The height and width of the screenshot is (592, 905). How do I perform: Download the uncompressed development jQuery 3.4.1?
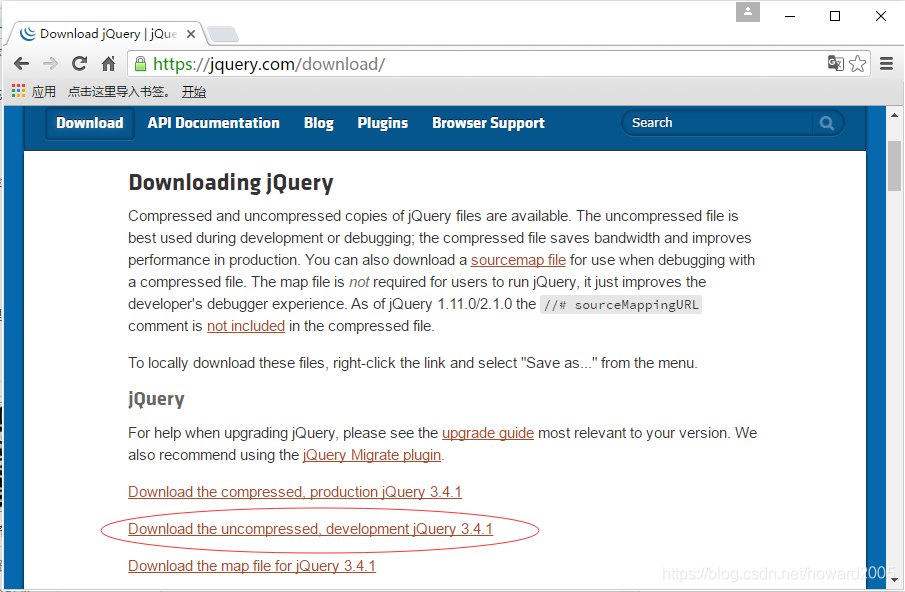click(x=311, y=529)
